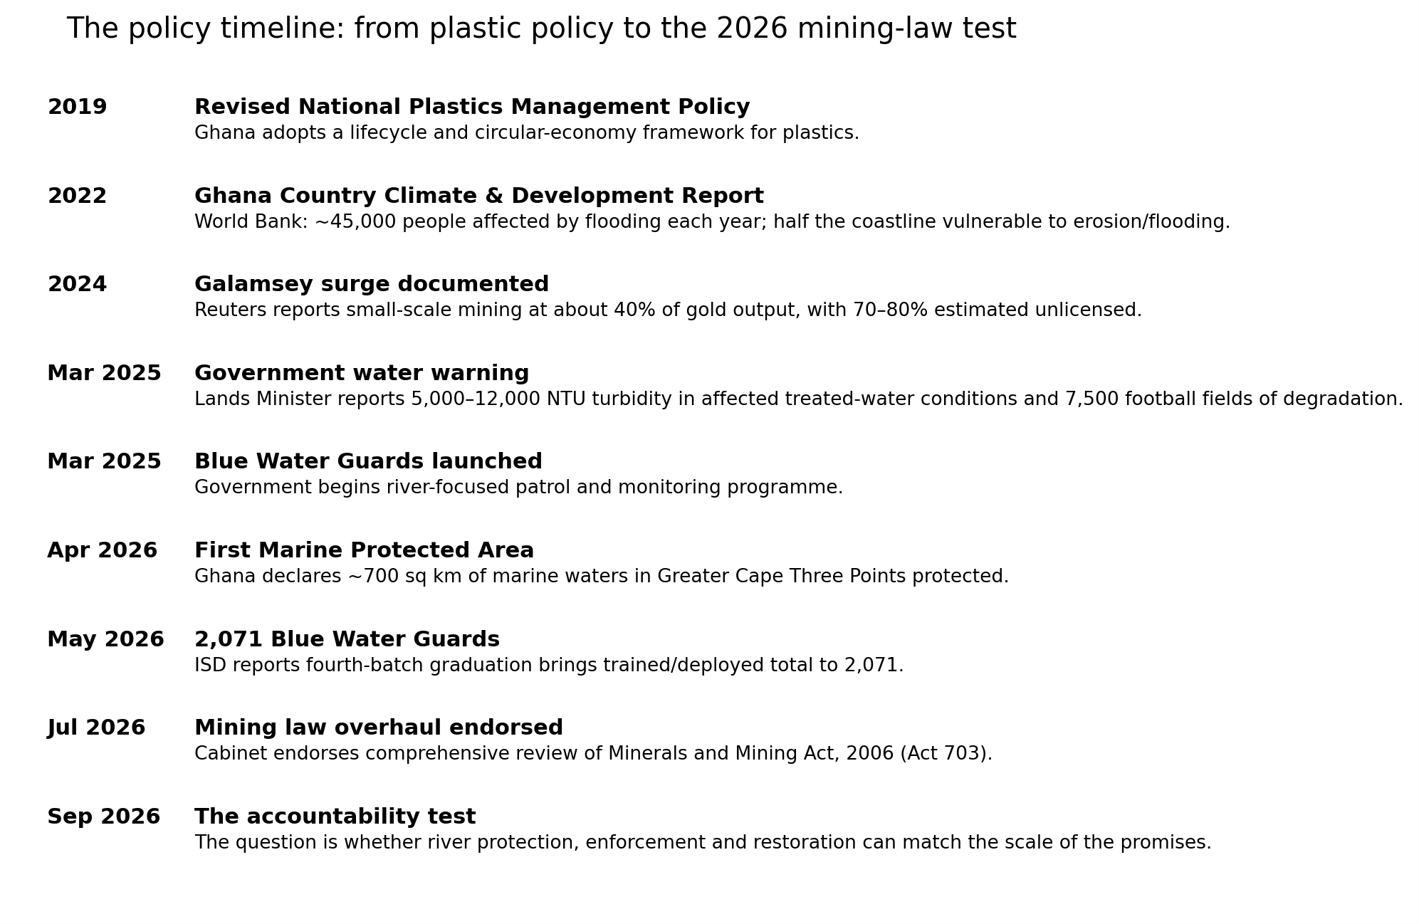Click the Reuters small-scale mining description text
Screen dimensions: 1419x924
pos(668,311)
